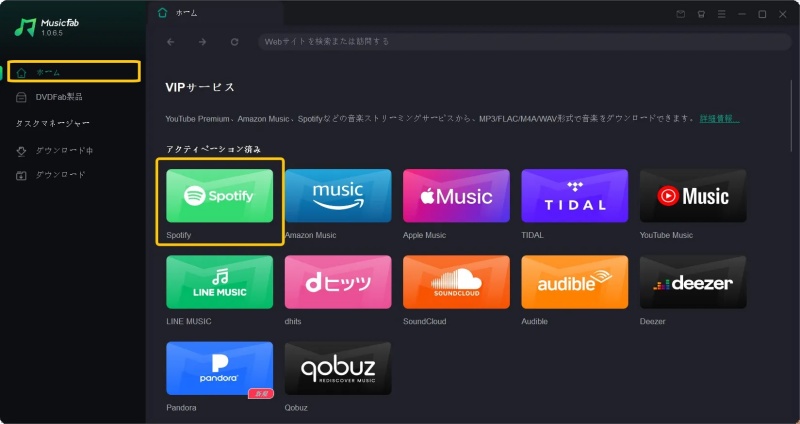Open the Audible service tile
Screen dimensions: 800x424
click(x=574, y=282)
